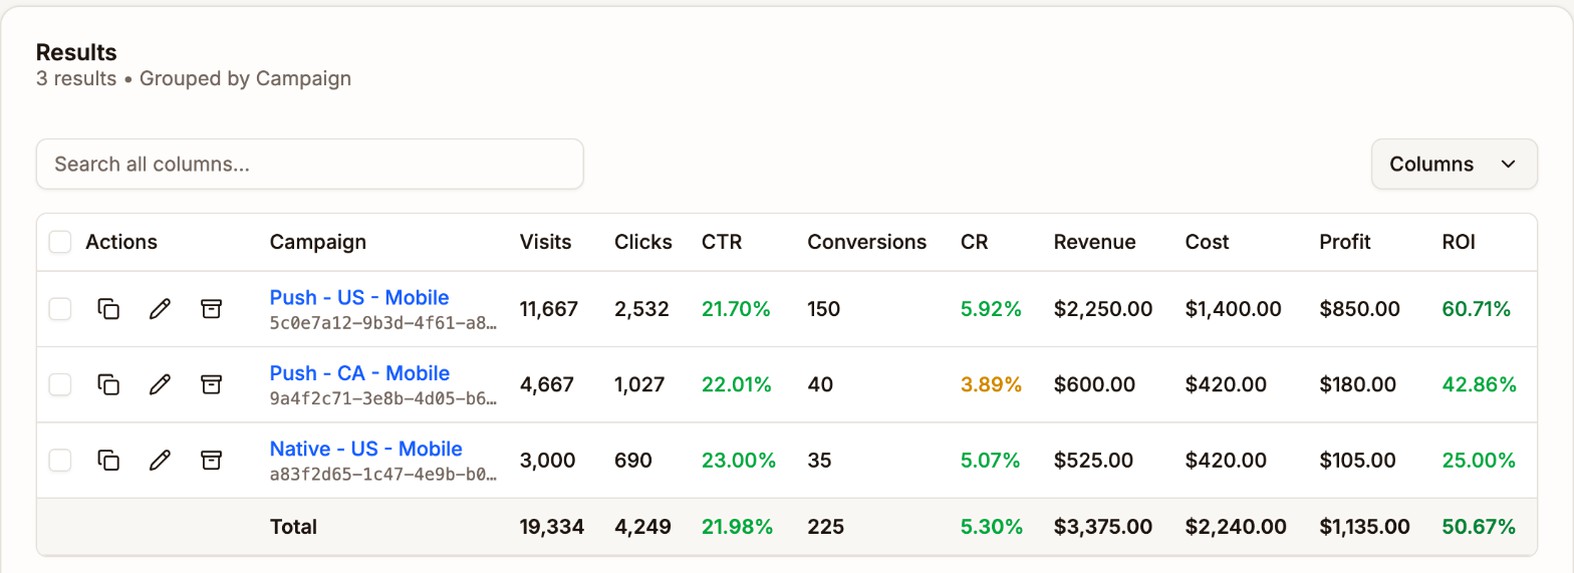
Task: Click the $1,400.00 cost cell
Action: point(1233,309)
